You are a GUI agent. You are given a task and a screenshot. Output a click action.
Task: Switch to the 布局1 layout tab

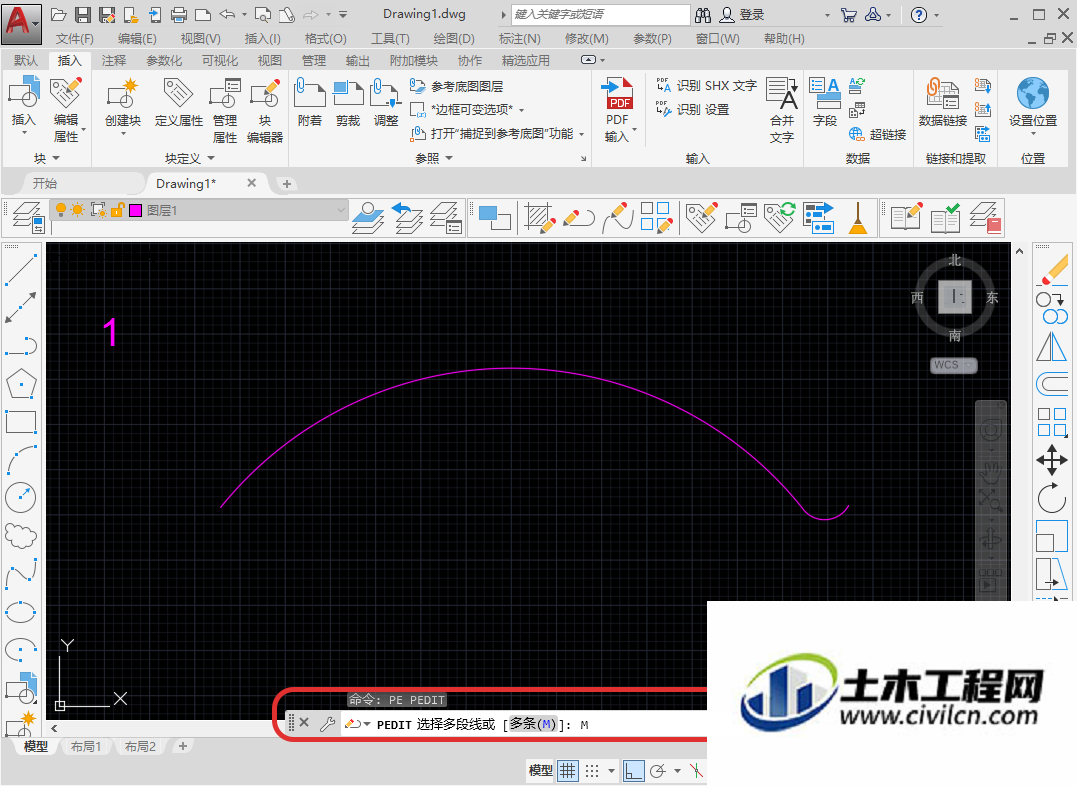click(86, 746)
